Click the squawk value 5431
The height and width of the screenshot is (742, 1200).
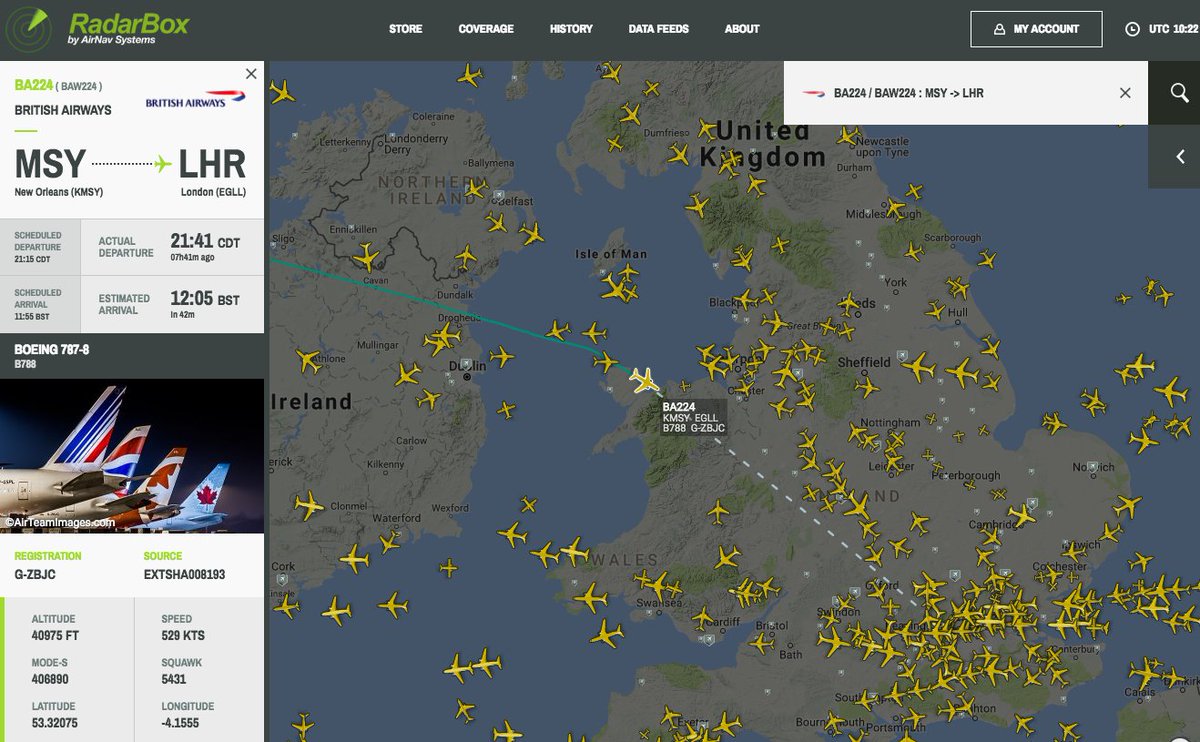[174, 677]
